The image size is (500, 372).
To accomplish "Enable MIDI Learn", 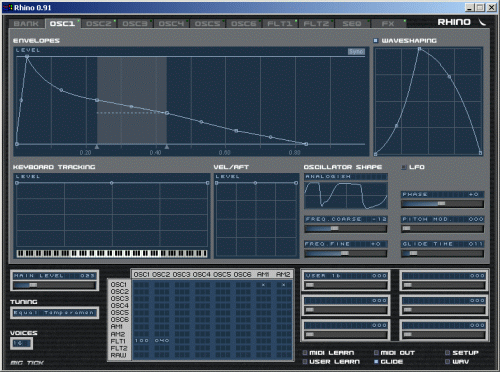I will pos(305,353).
